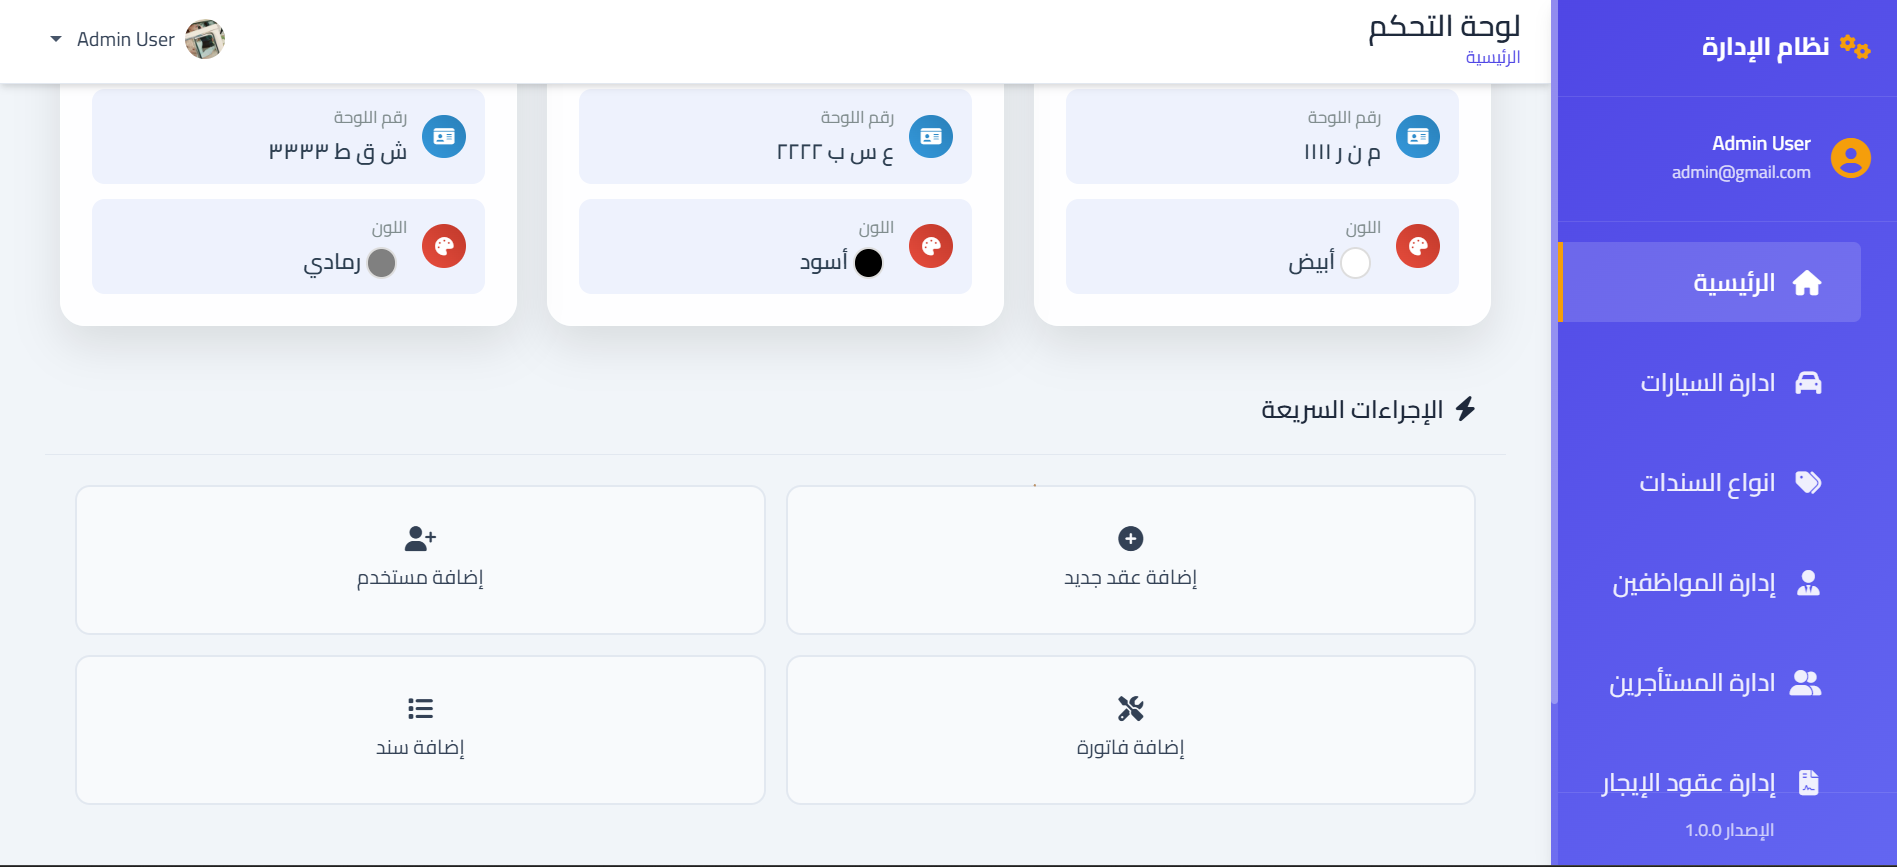Click the car icon next to ادارة السيارات

point(1806,382)
